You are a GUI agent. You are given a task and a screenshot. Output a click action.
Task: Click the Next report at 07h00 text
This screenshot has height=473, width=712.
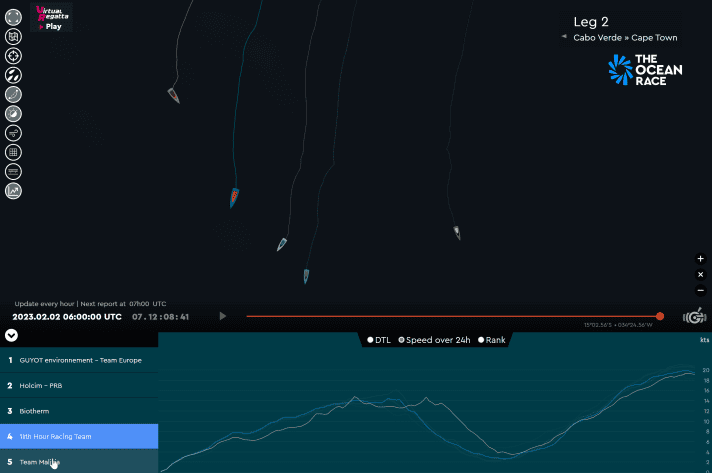tap(123, 304)
